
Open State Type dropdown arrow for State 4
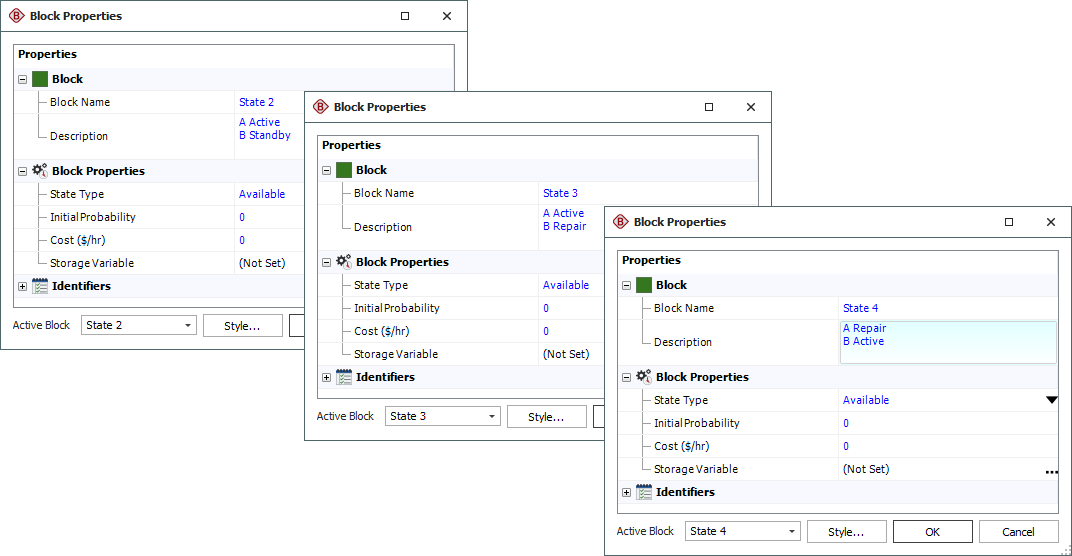1051,400
